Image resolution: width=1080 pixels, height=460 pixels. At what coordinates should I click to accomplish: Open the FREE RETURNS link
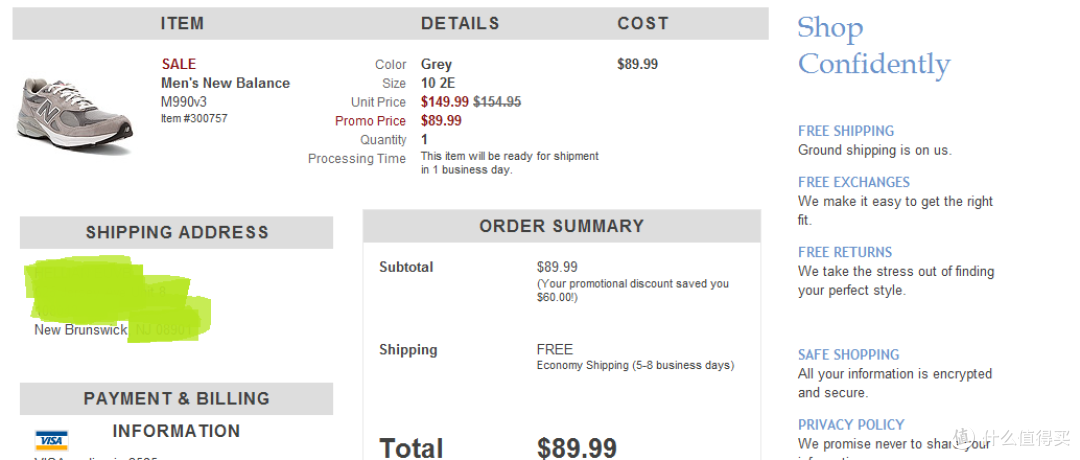845,252
